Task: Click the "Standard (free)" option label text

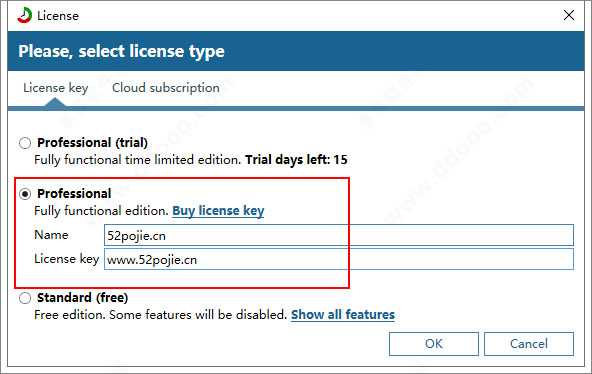Action: tap(82, 298)
